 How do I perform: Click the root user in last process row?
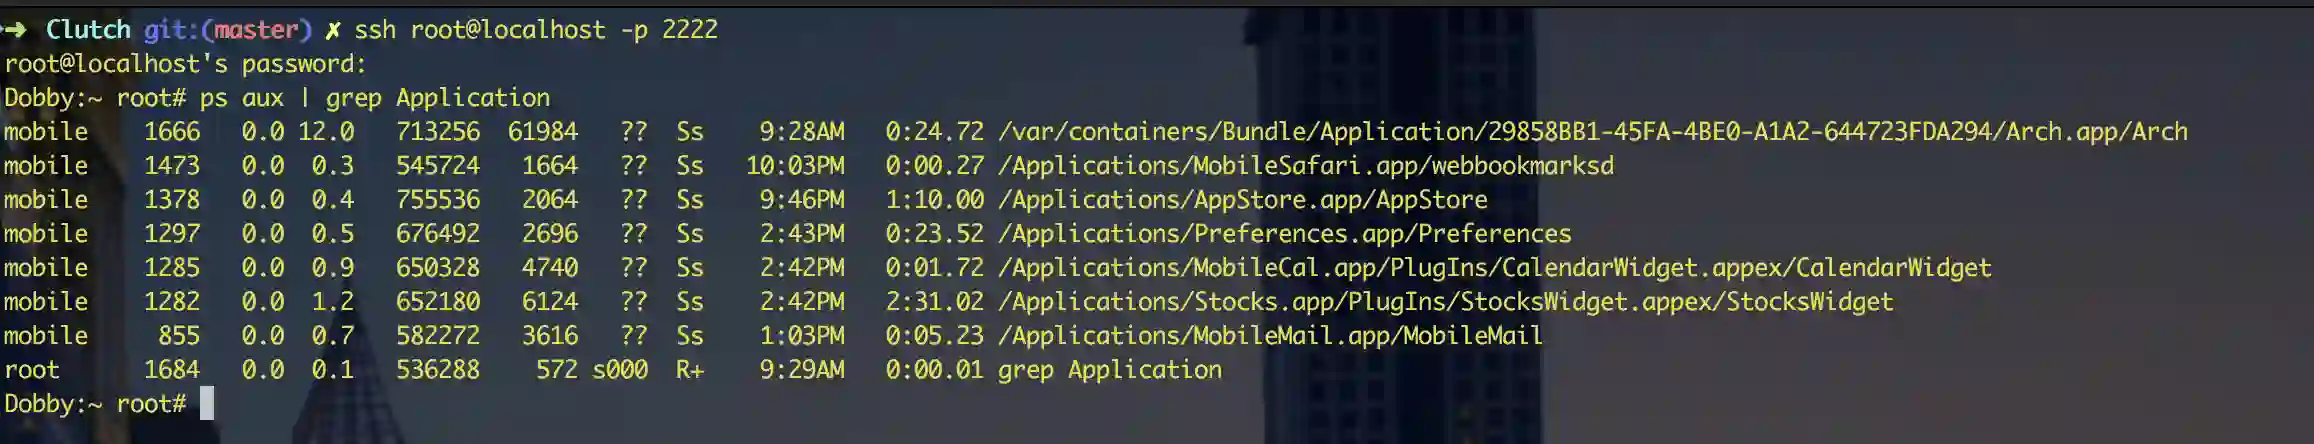(32, 370)
